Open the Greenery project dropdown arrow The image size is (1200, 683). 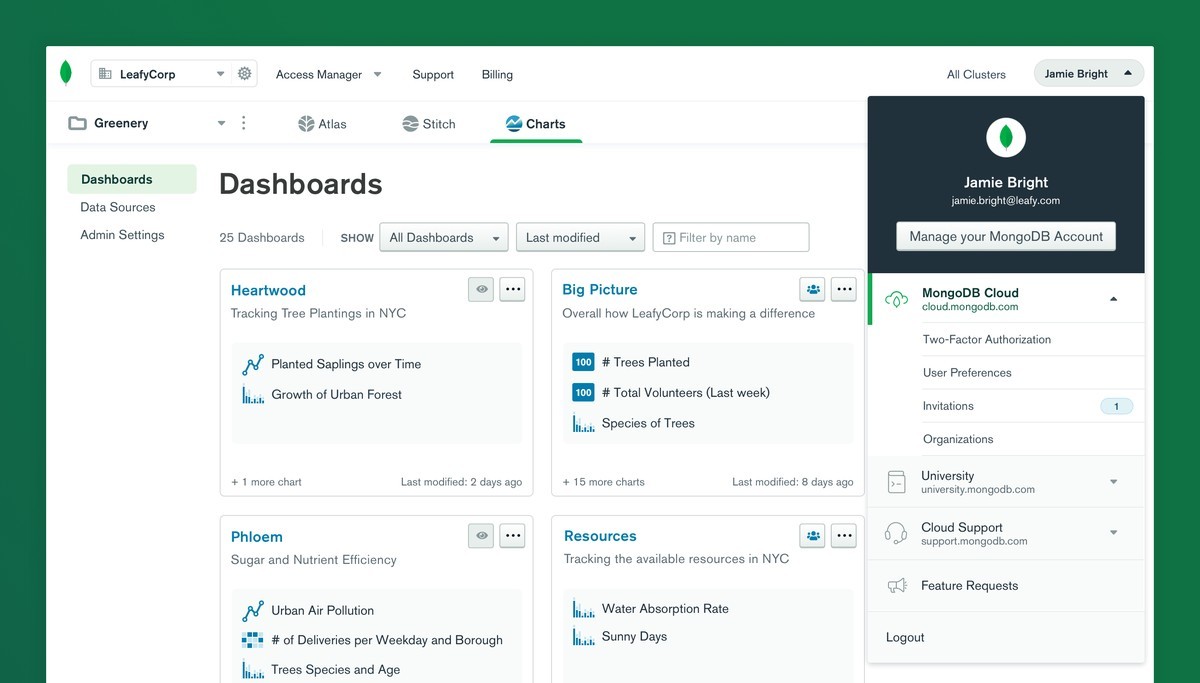coord(221,124)
